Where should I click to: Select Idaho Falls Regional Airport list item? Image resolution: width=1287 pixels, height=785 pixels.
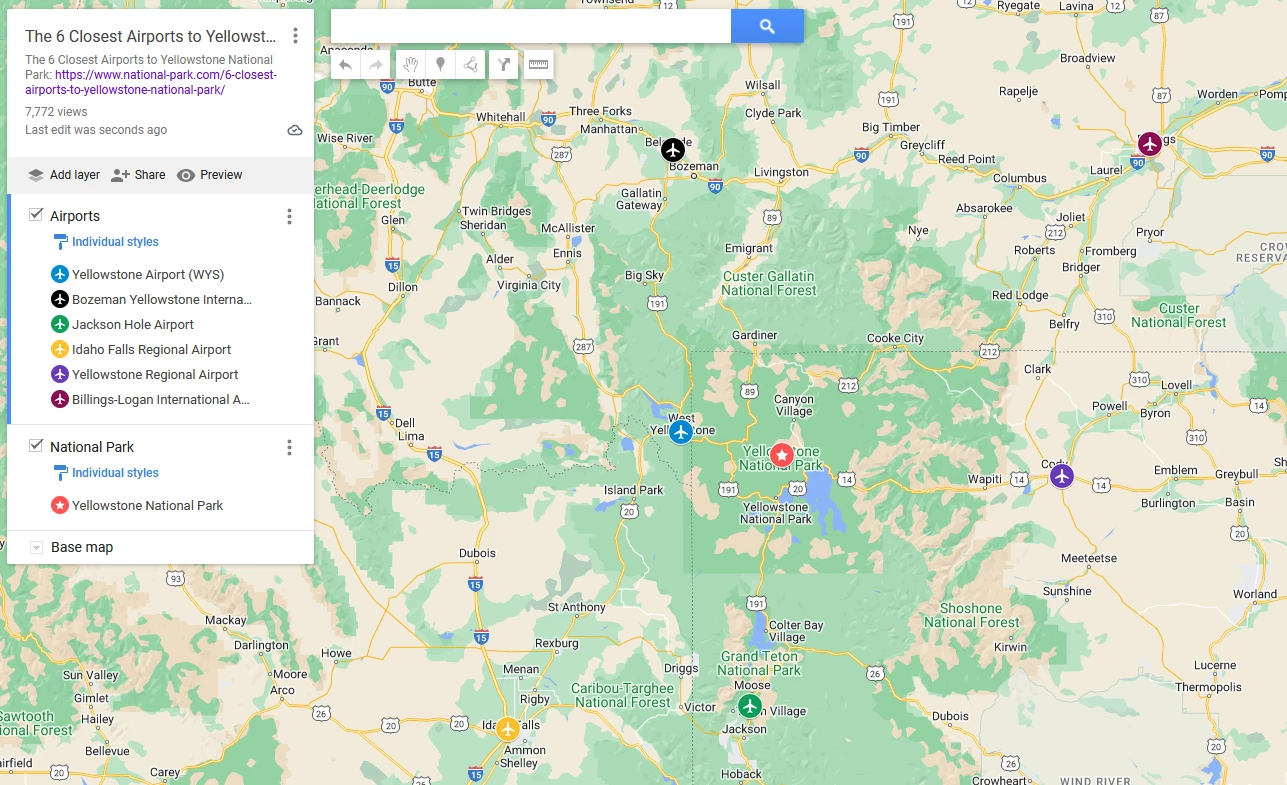[151, 349]
